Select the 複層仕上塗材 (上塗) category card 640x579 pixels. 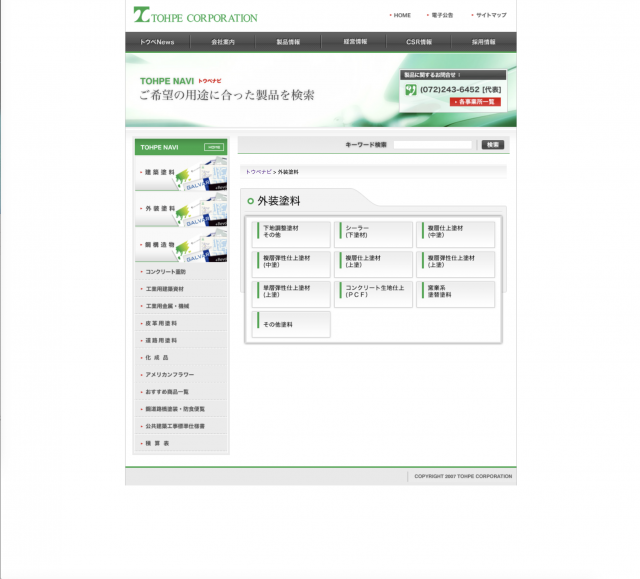[373, 264]
